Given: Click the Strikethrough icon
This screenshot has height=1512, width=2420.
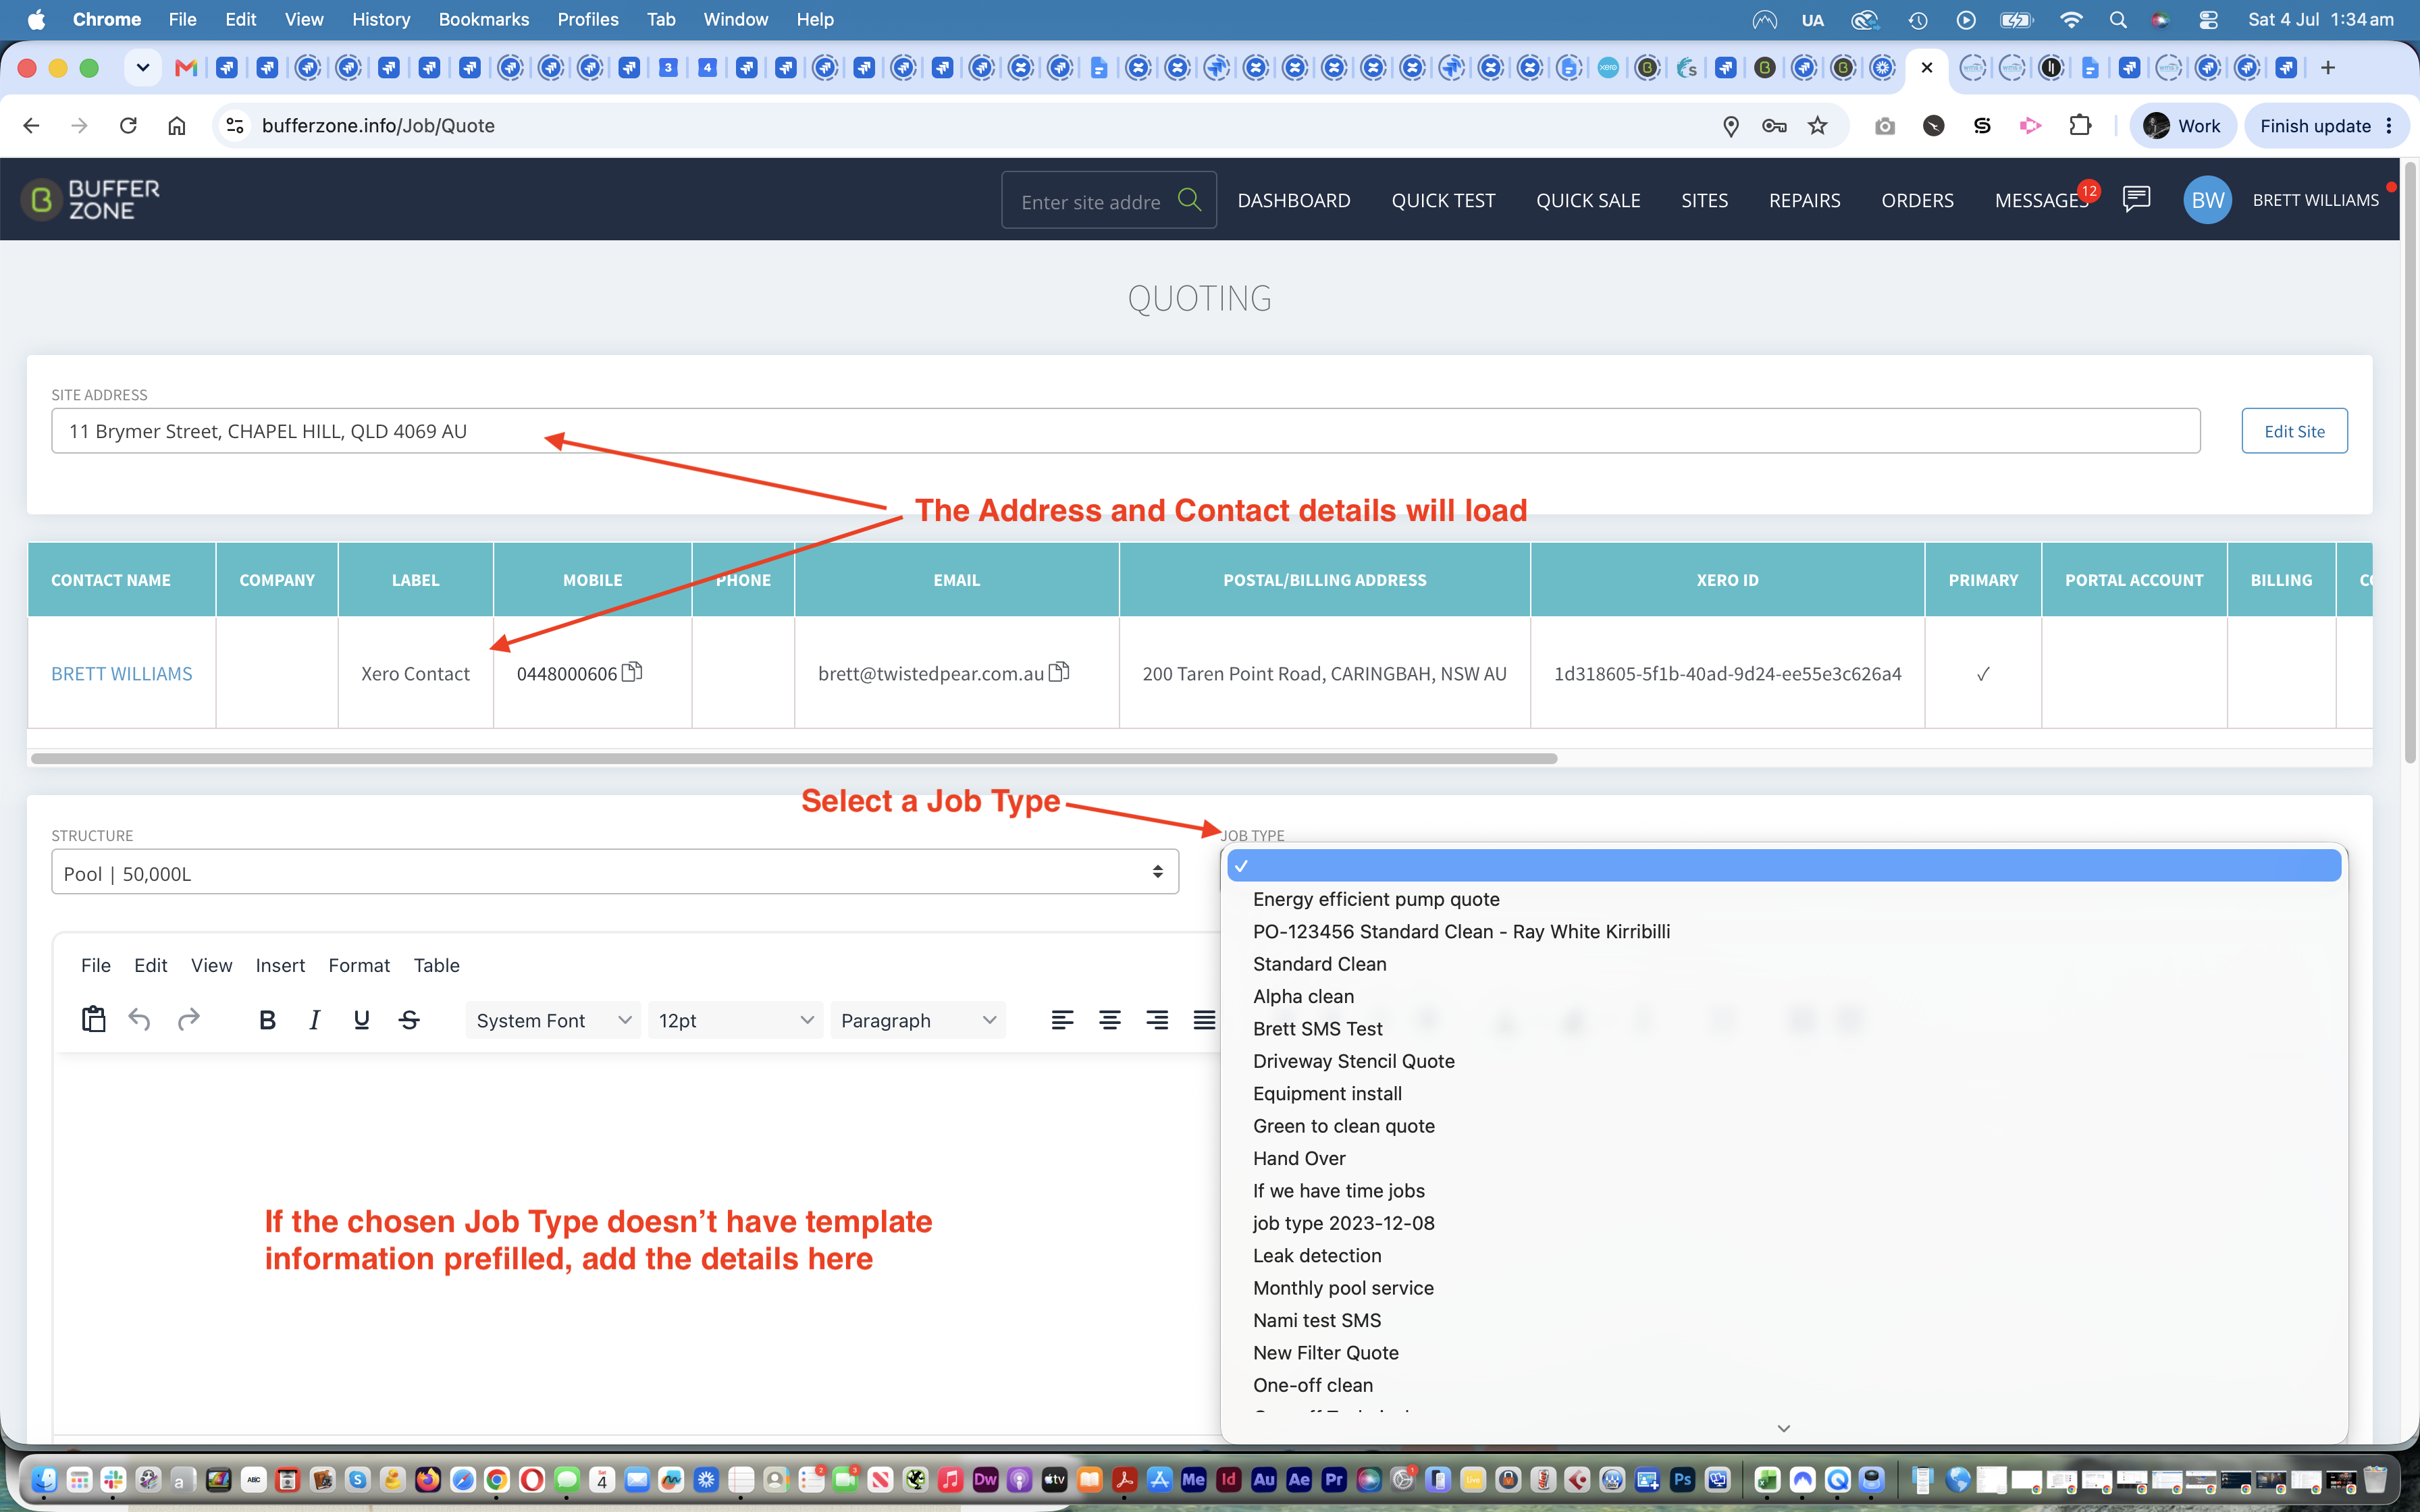Looking at the screenshot, I should tap(409, 1020).
